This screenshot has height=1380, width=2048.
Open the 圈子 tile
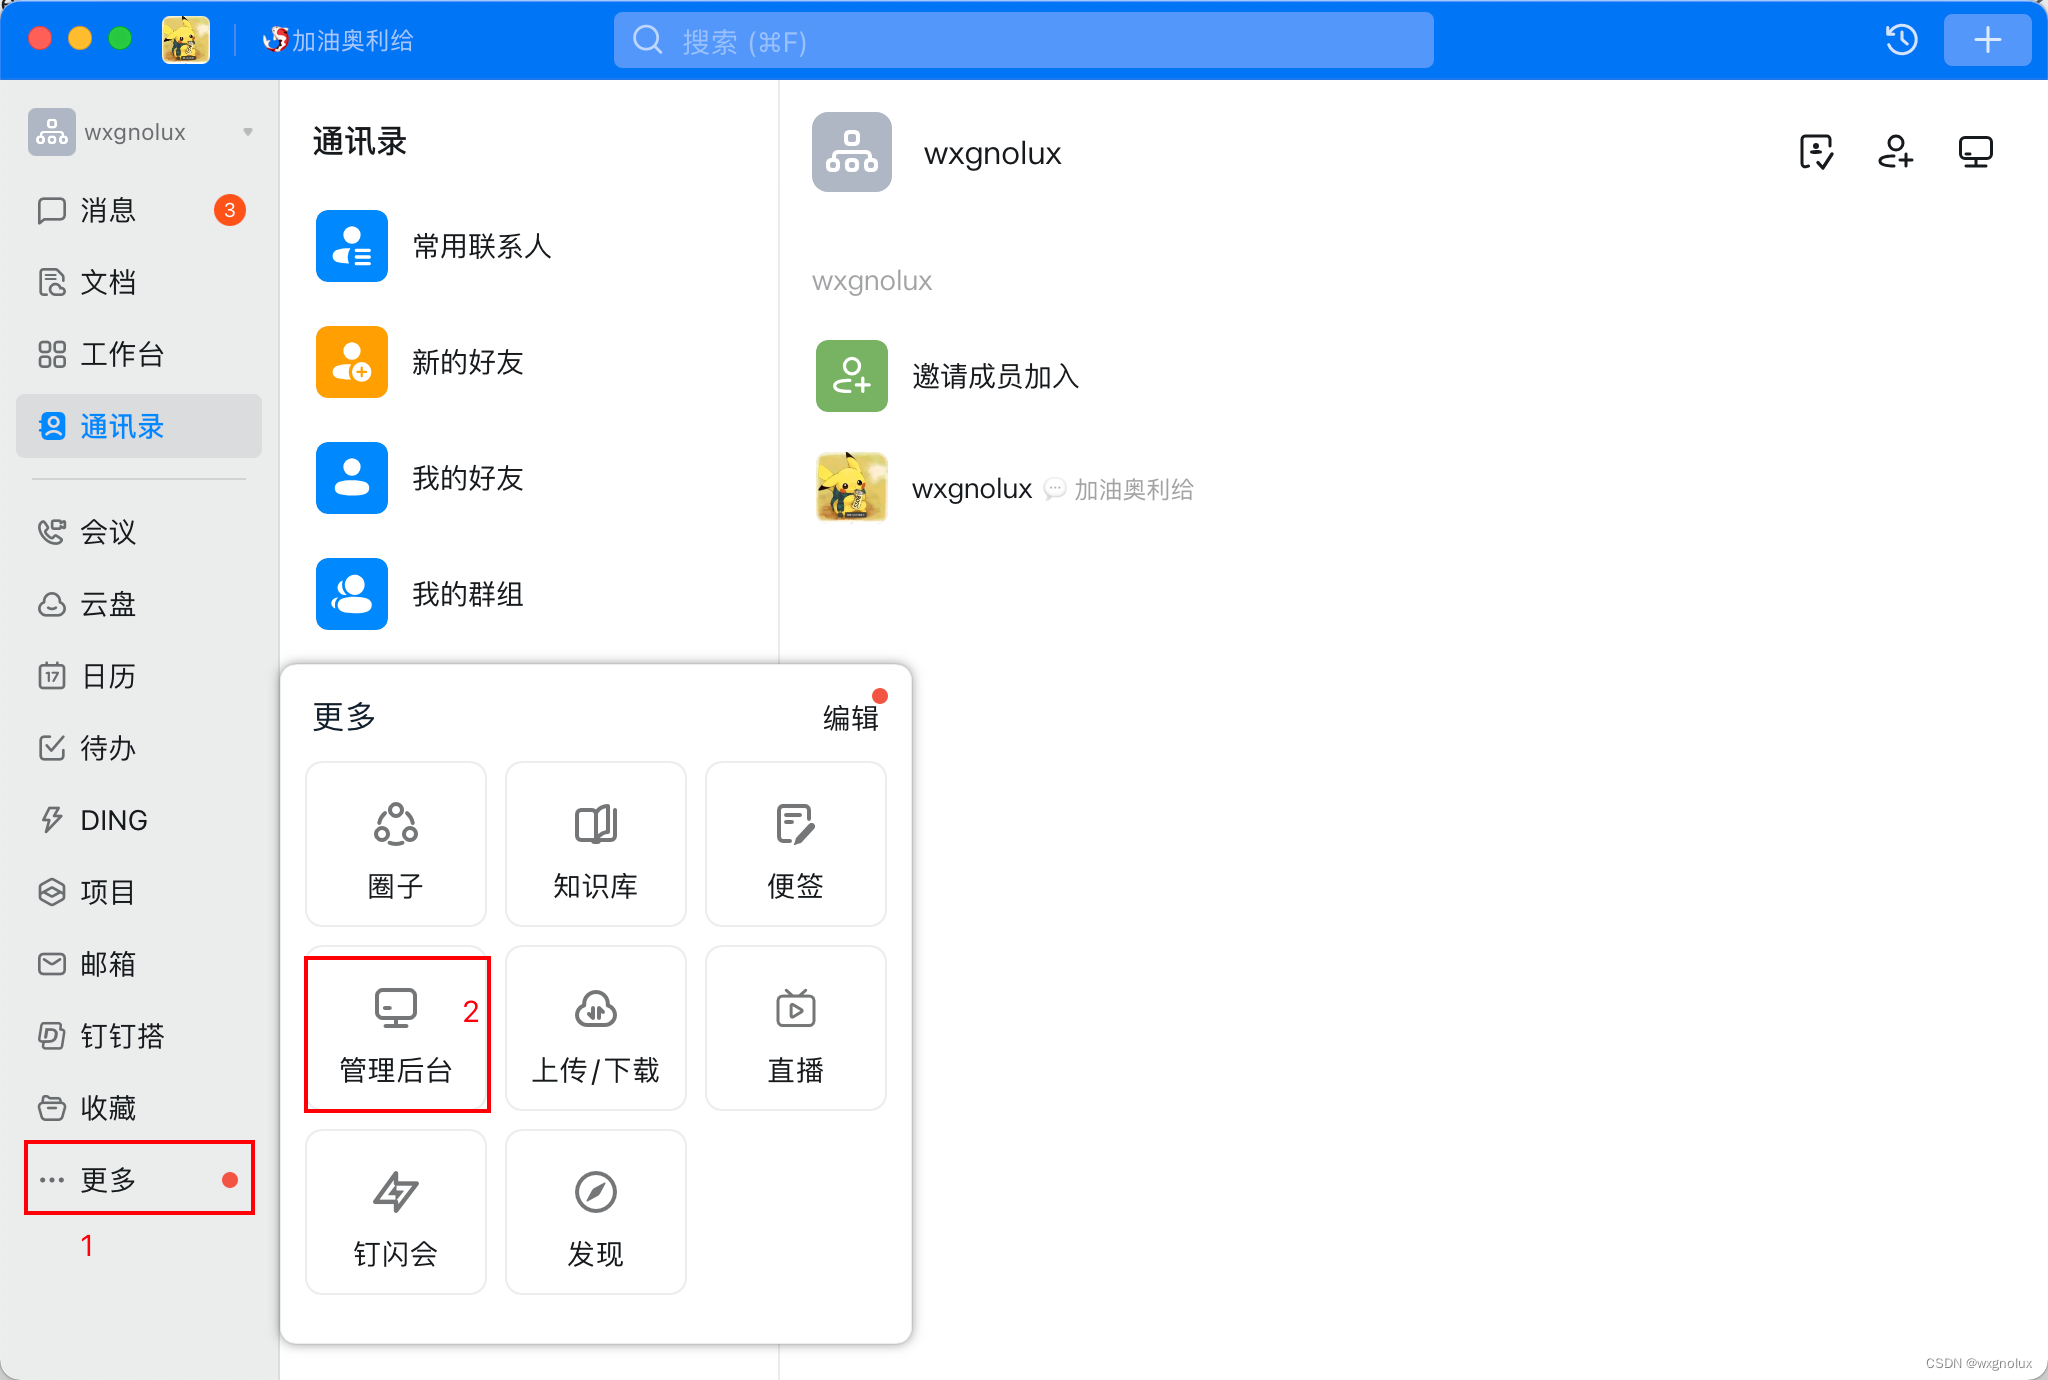396,844
